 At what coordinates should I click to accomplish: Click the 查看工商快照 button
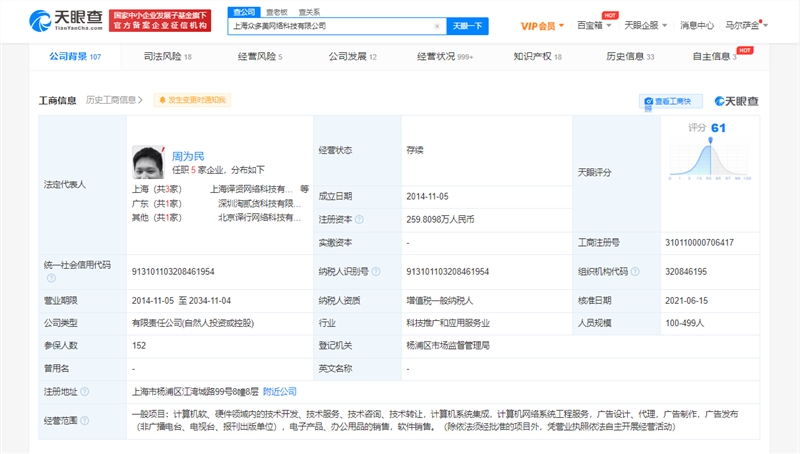(x=670, y=102)
